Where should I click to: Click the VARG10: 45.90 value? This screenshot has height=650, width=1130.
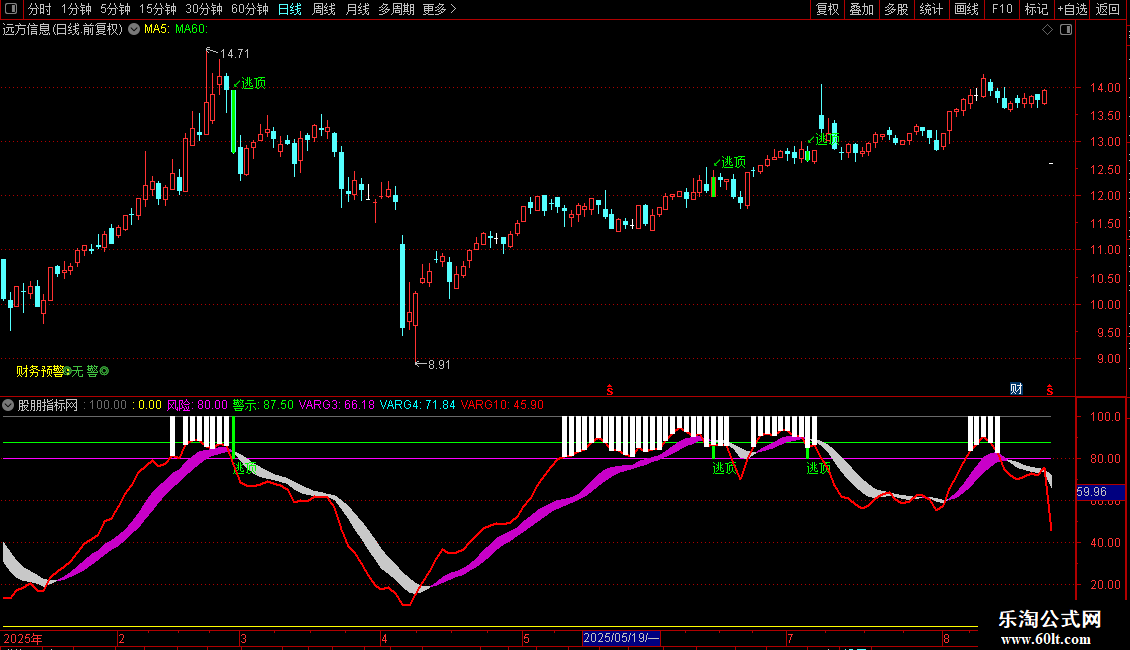coord(502,405)
